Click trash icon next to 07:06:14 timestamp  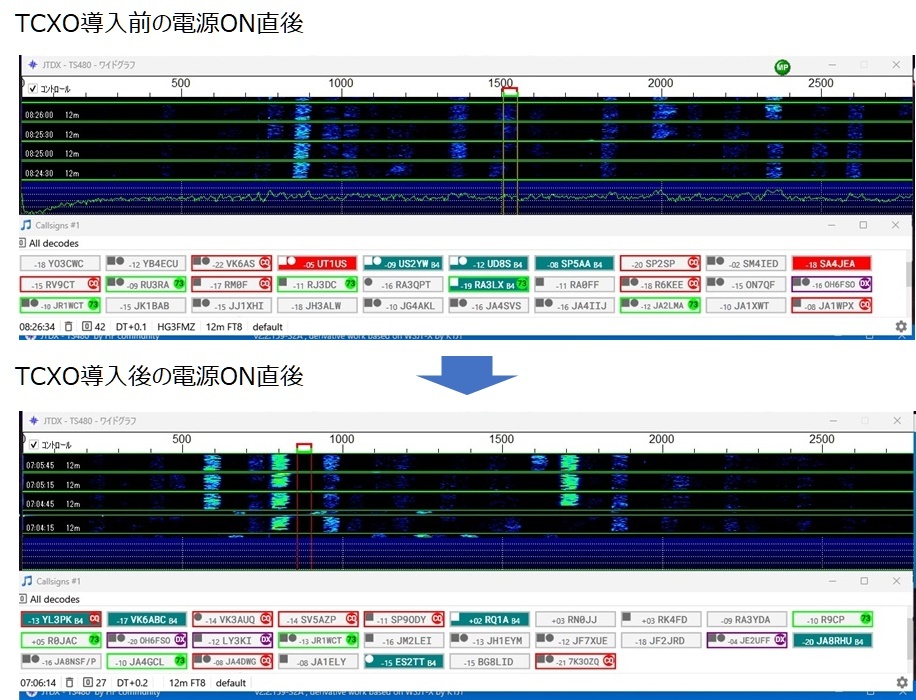(x=68, y=683)
